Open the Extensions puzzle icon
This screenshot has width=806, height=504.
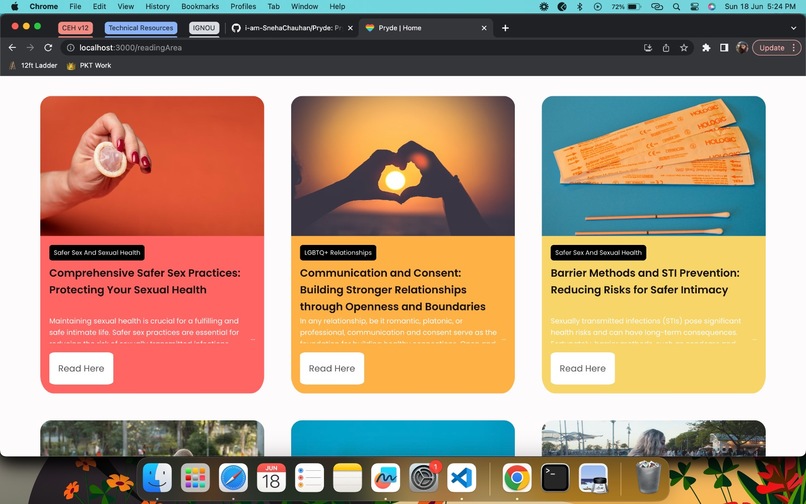706,48
